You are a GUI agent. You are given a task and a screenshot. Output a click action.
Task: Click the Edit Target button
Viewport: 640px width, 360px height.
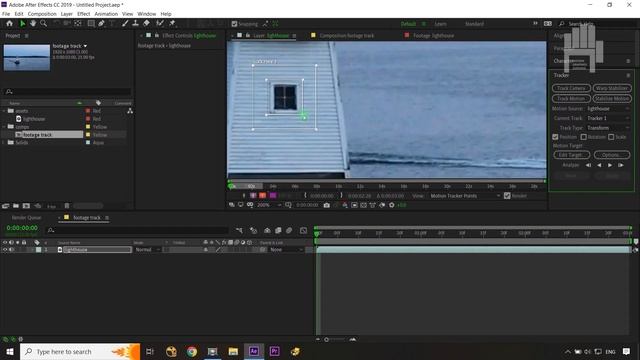(x=571, y=155)
